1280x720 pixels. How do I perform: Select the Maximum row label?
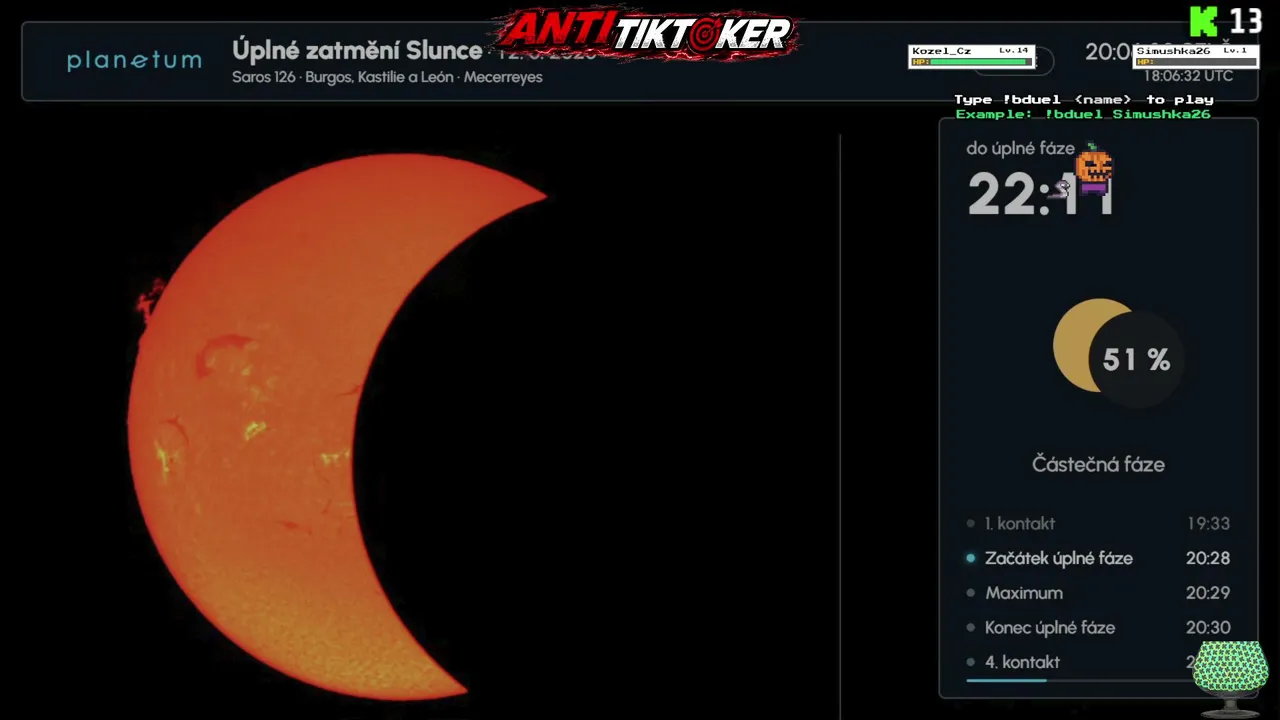click(1023, 593)
